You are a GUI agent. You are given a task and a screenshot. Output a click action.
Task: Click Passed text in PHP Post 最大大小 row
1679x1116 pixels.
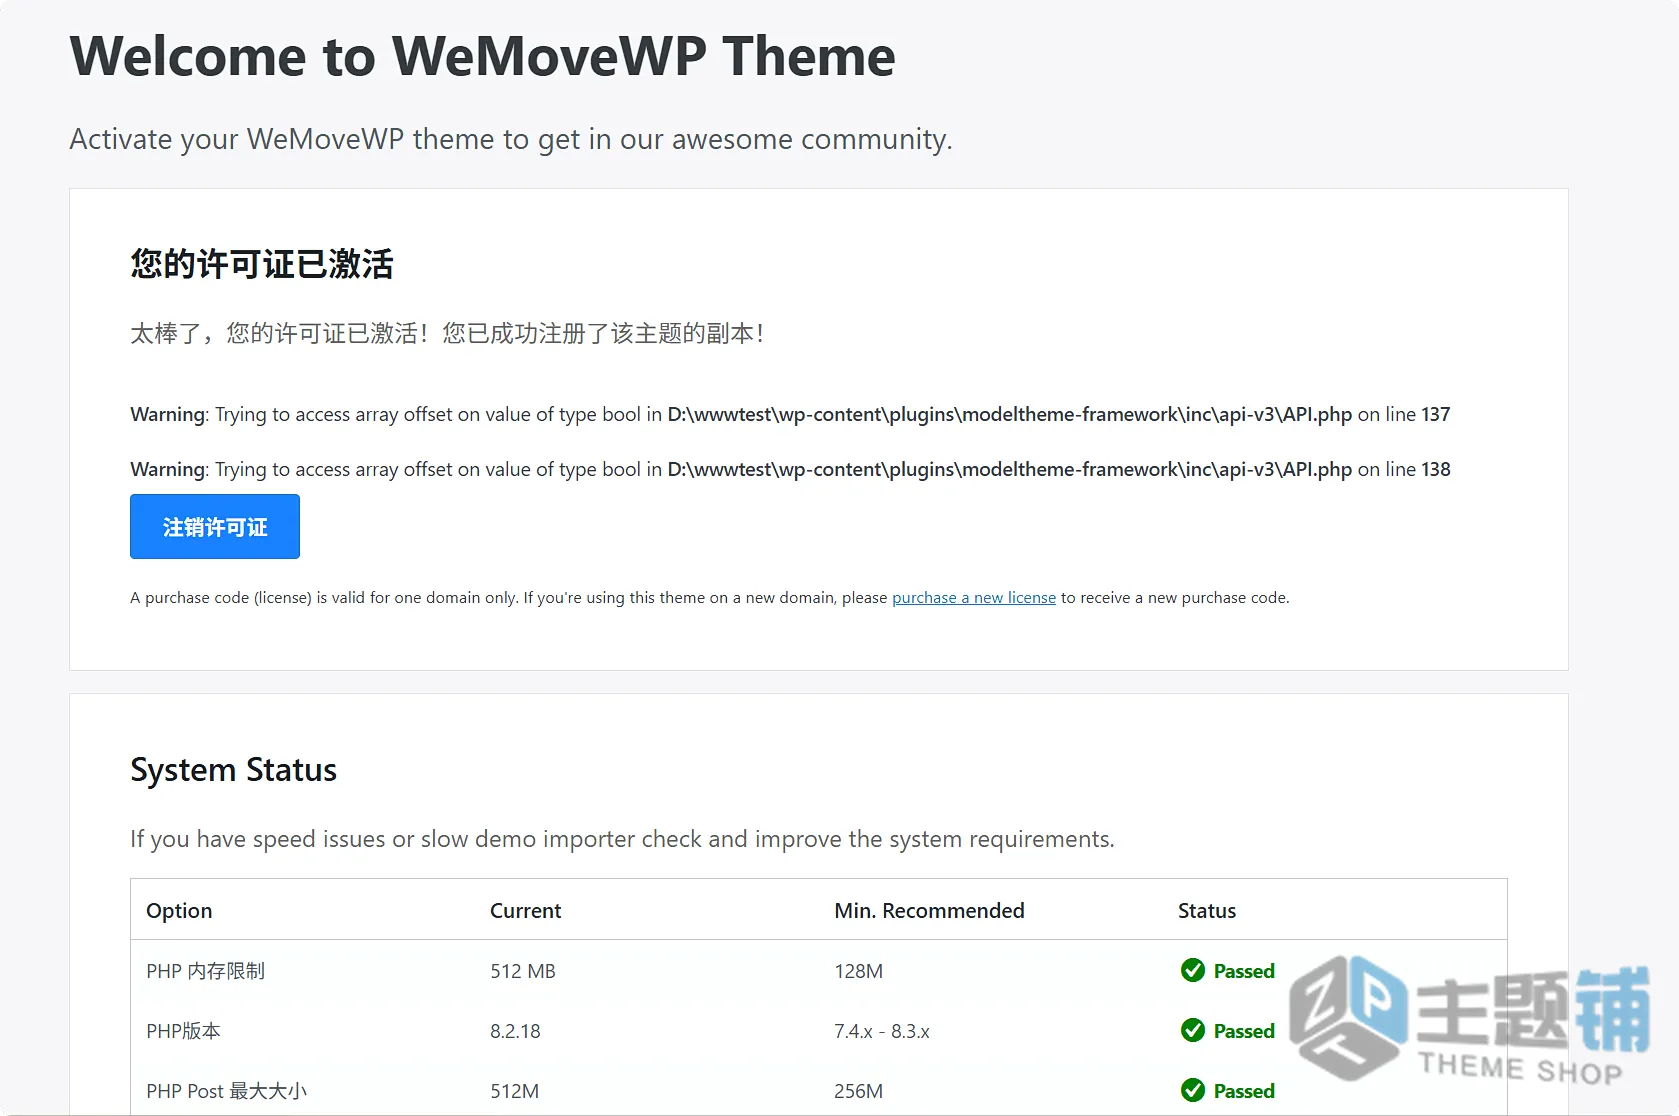point(1244,1091)
